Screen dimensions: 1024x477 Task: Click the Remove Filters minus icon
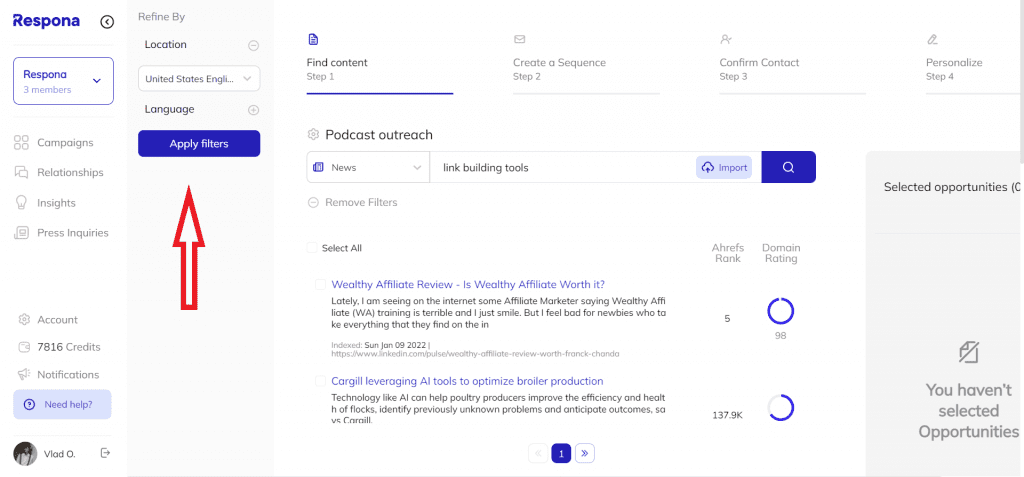313,203
